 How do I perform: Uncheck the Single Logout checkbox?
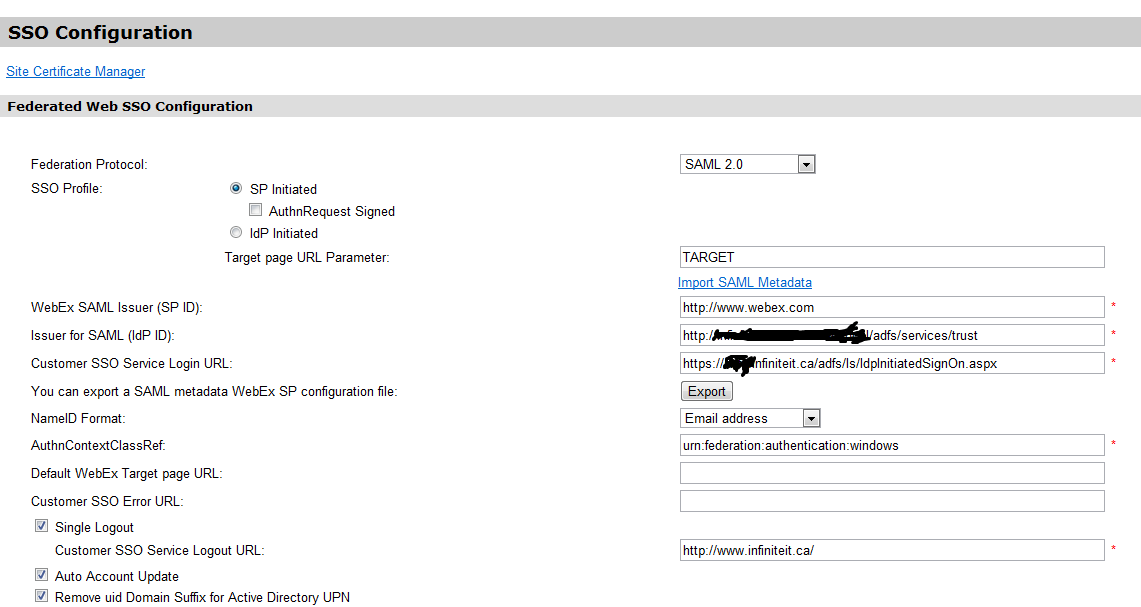[x=41, y=526]
